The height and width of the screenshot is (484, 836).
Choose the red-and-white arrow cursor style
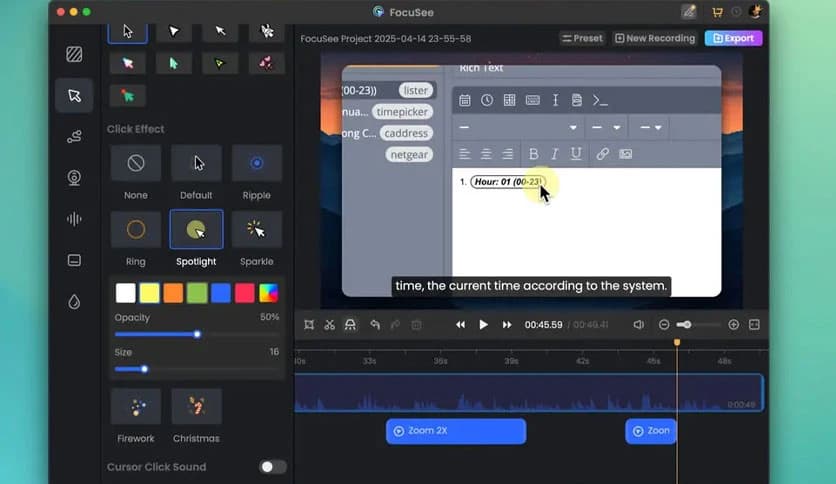pos(127,63)
